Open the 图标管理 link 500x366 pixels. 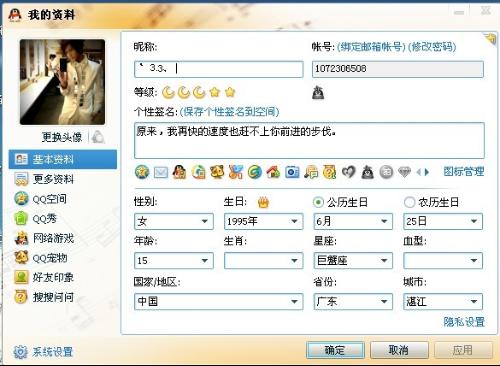point(464,172)
